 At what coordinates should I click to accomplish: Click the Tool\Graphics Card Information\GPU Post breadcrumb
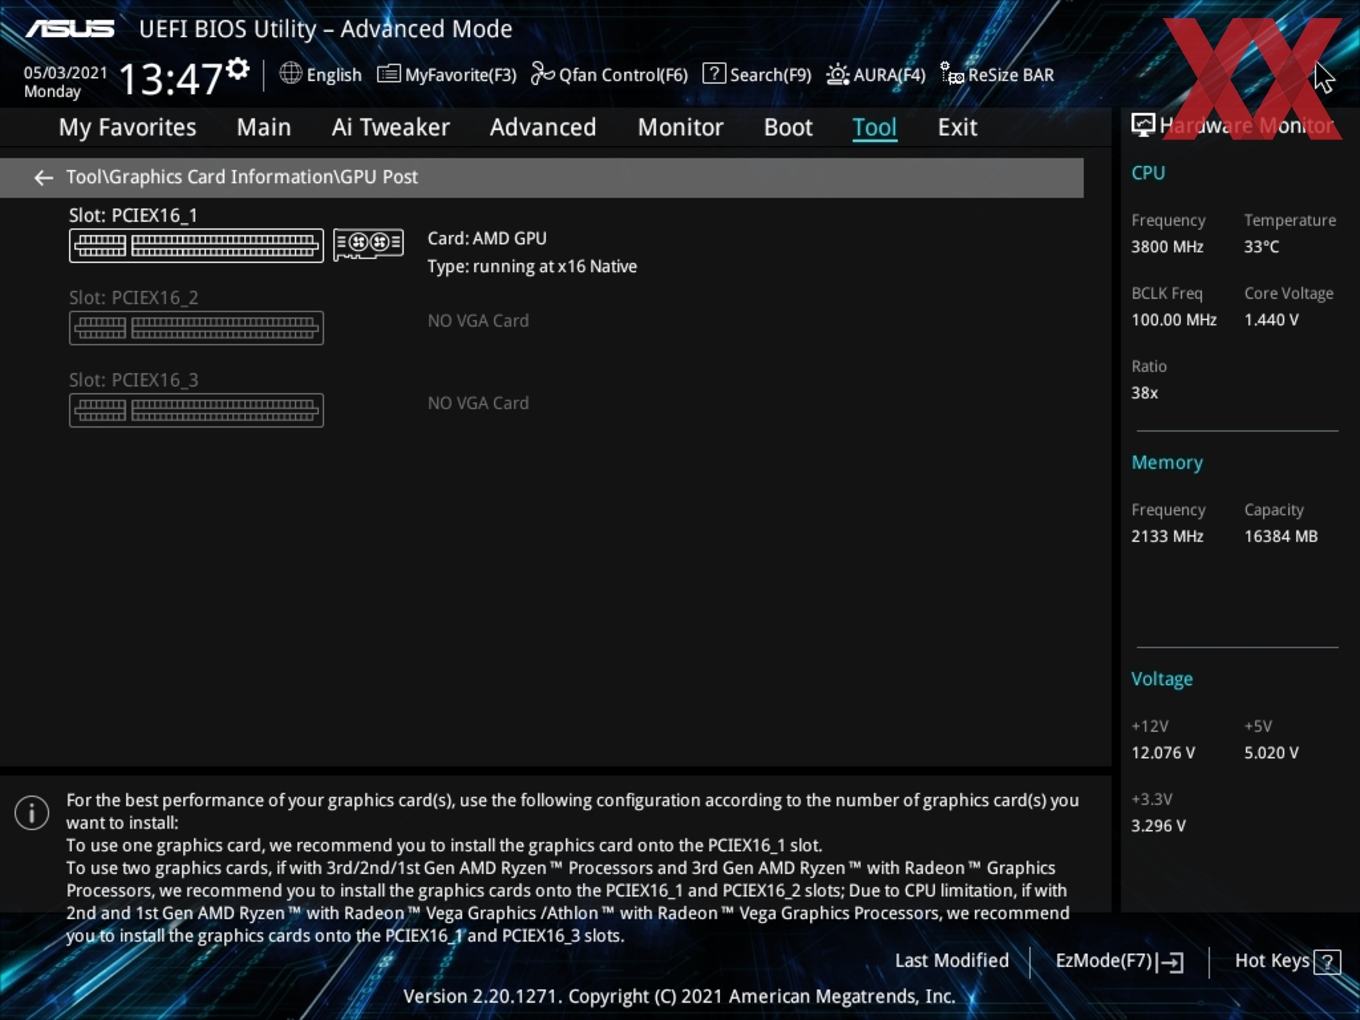tap(242, 177)
